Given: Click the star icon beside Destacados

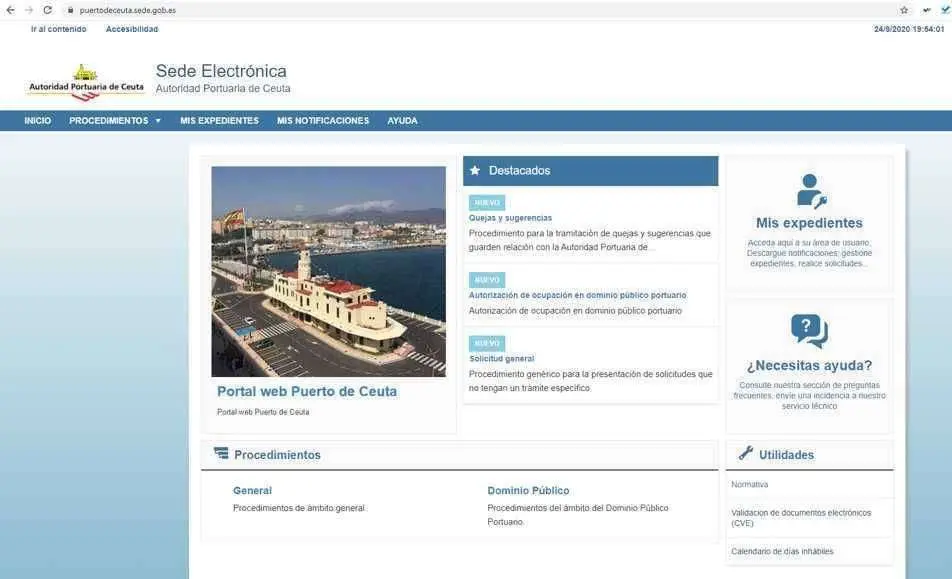Looking at the screenshot, I should (475, 171).
